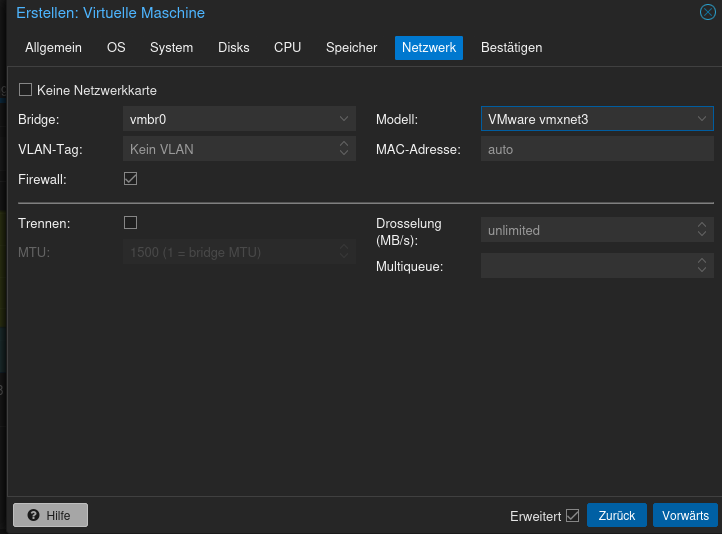Toggle the Trennen checkbox

pos(130,222)
